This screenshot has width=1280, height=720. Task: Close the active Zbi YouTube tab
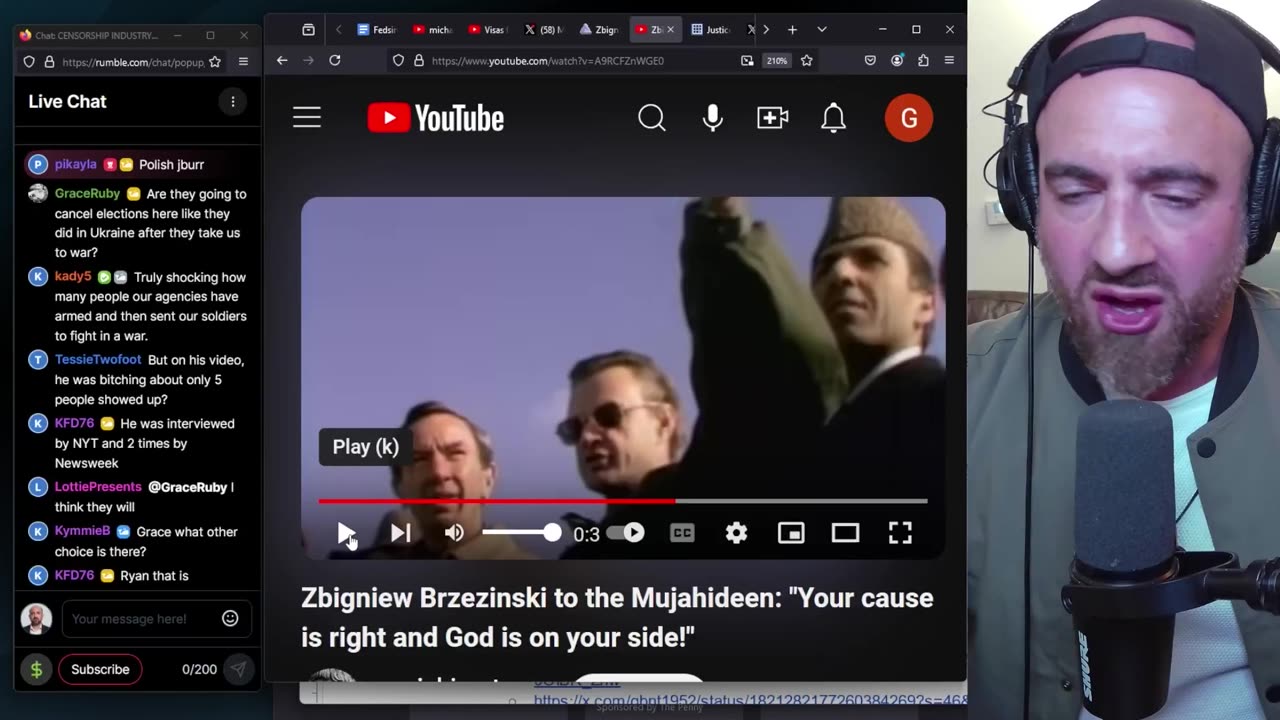(670, 30)
